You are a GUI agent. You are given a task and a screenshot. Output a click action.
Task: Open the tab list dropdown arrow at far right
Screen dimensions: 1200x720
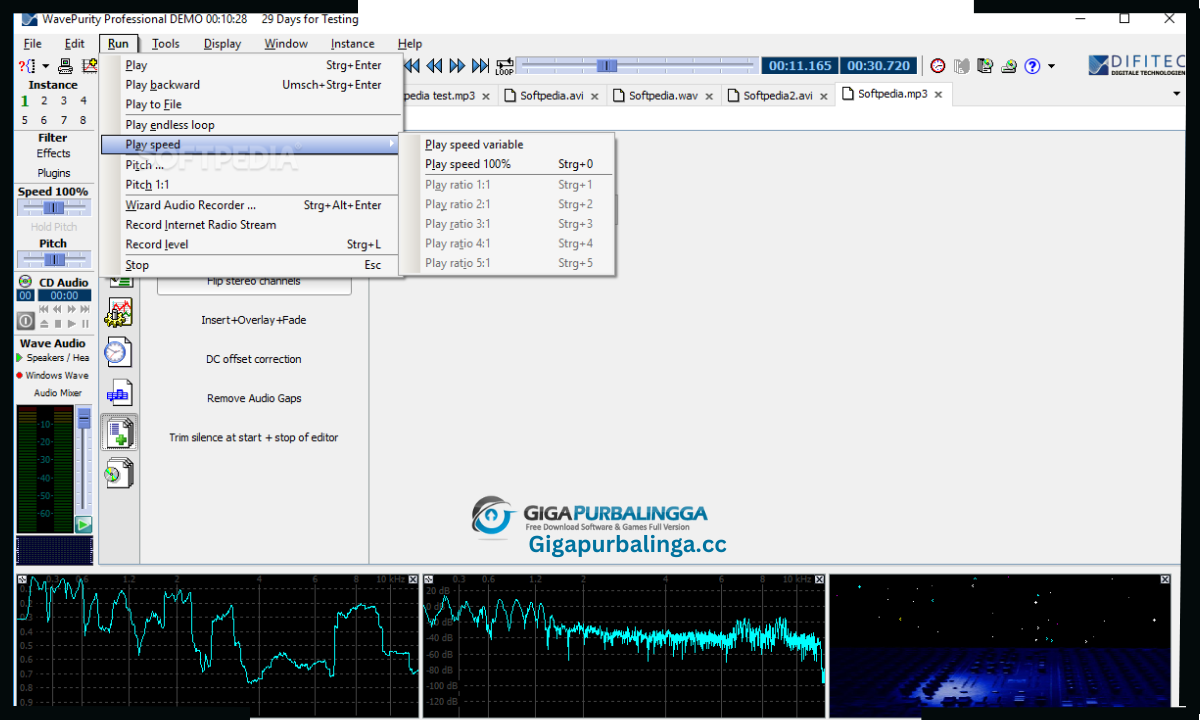[x=1176, y=94]
